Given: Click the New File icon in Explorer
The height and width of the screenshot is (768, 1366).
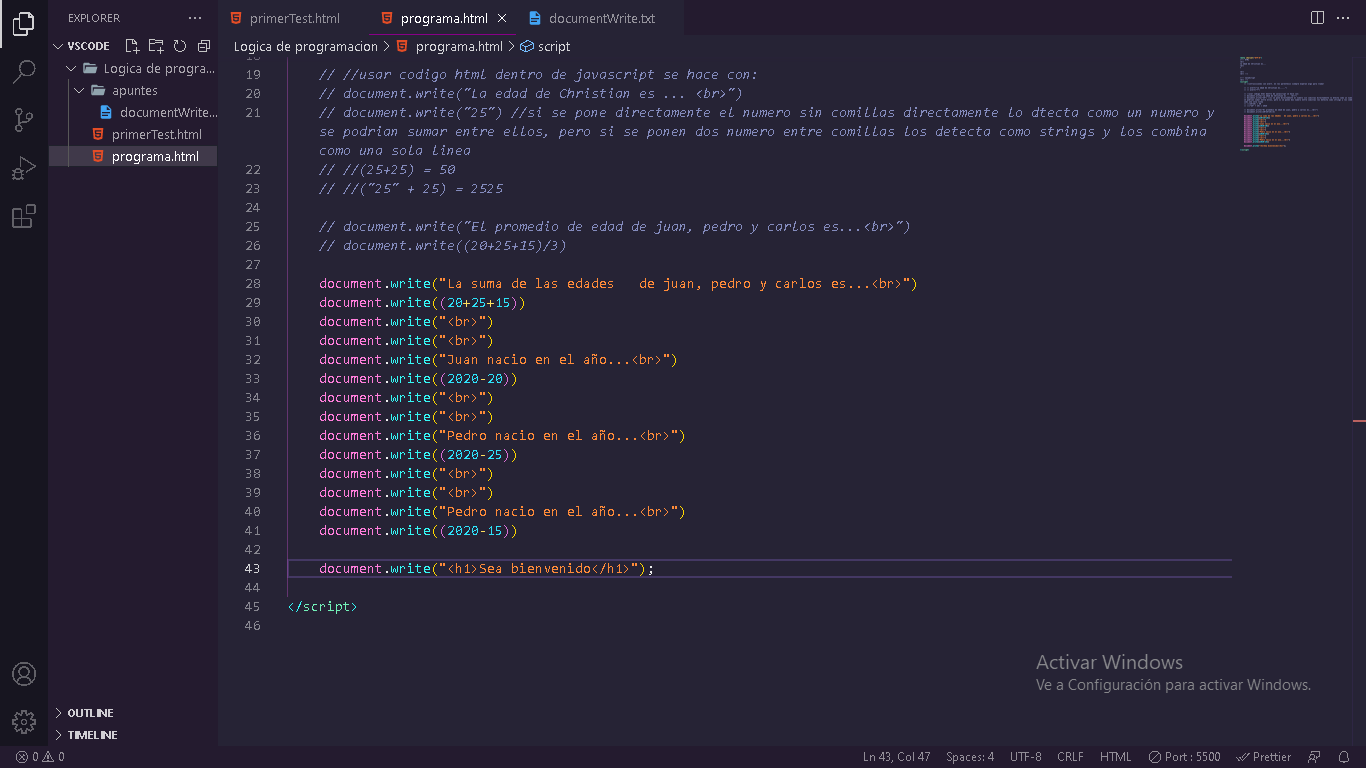Looking at the screenshot, I should 132,46.
